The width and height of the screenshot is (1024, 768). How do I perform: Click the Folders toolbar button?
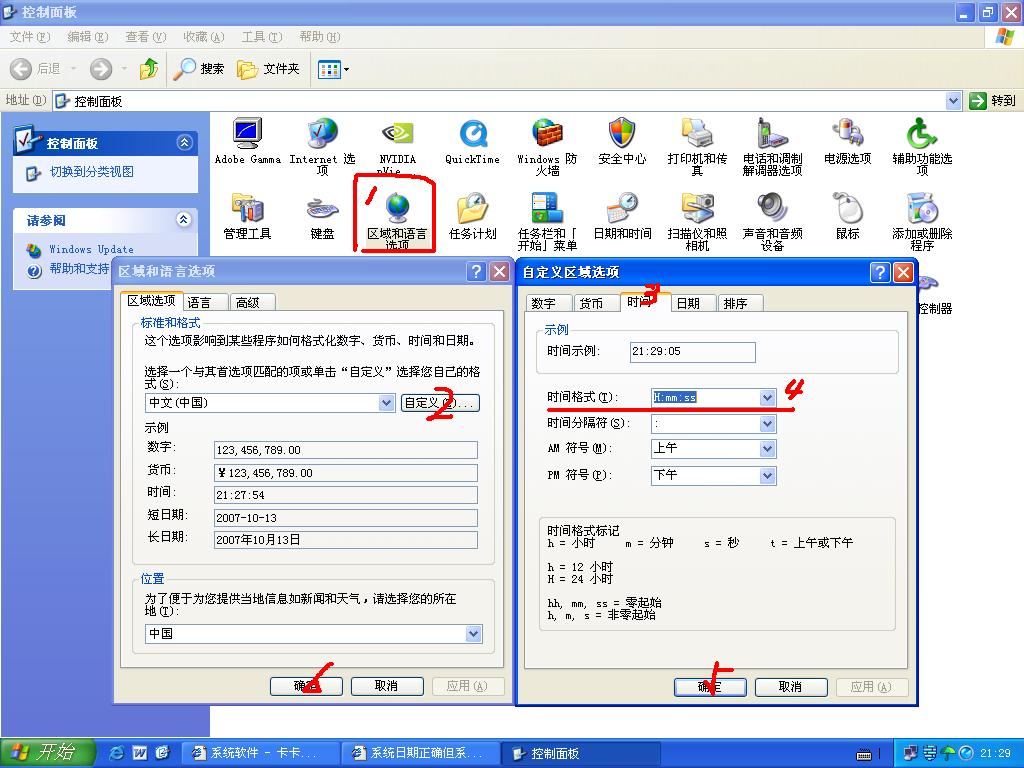tap(268, 68)
